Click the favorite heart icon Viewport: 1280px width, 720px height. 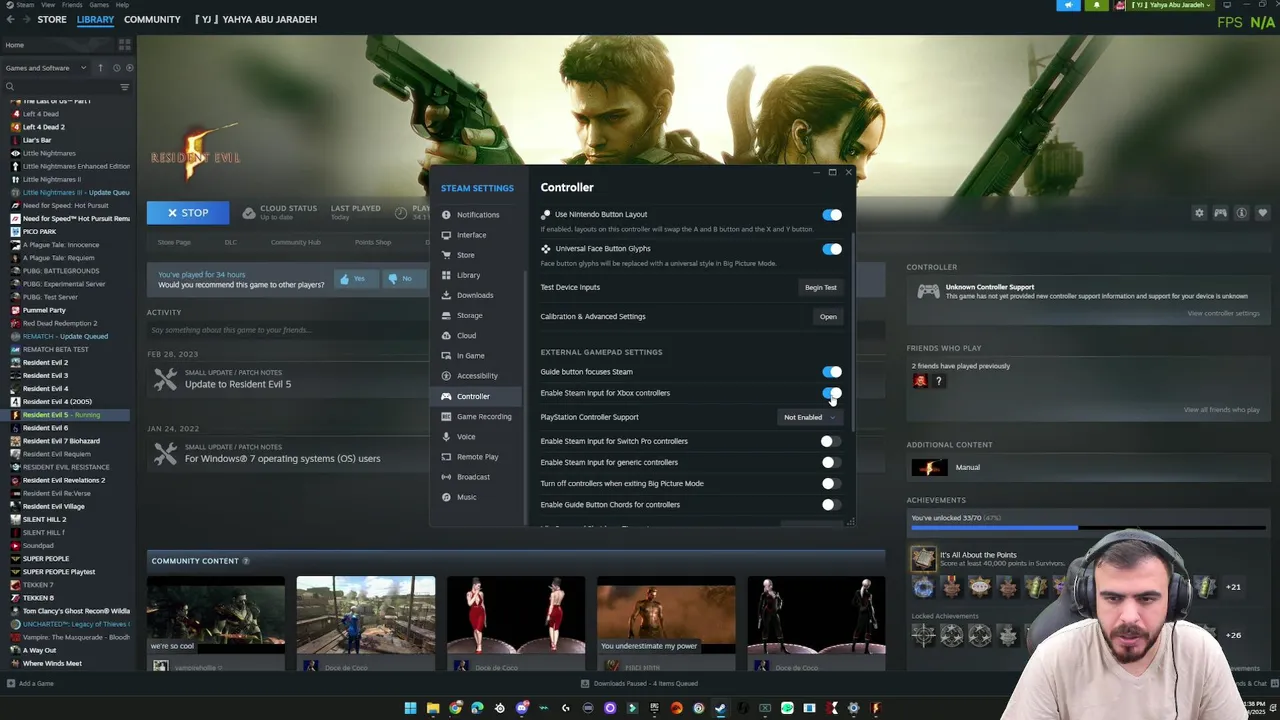click(1262, 213)
